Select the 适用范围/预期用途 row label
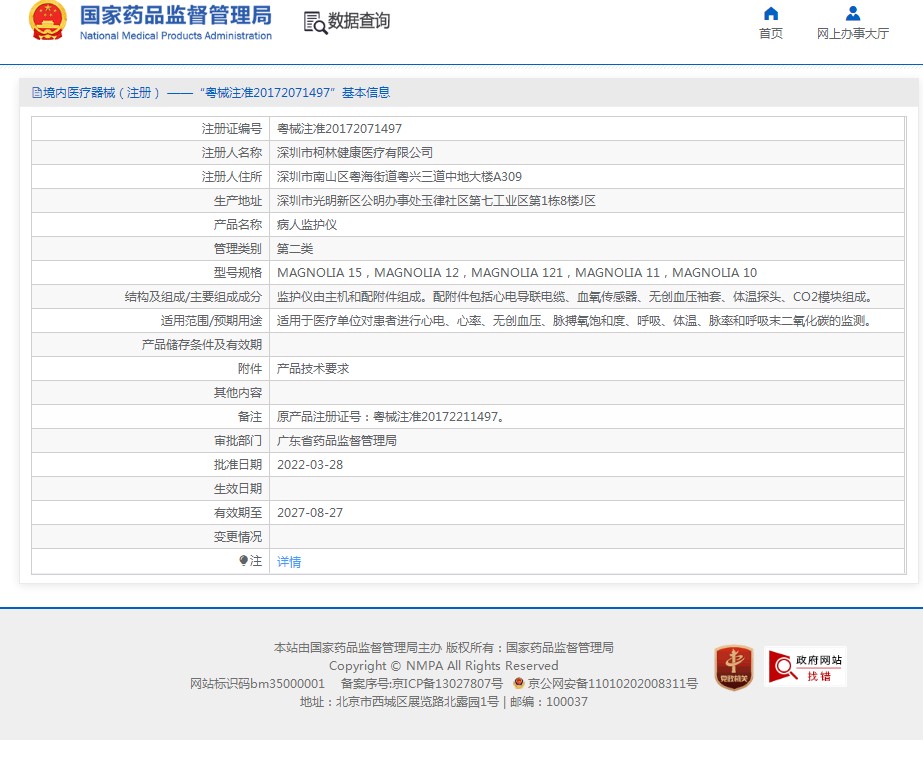923x770 pixels. pos(211,321)
